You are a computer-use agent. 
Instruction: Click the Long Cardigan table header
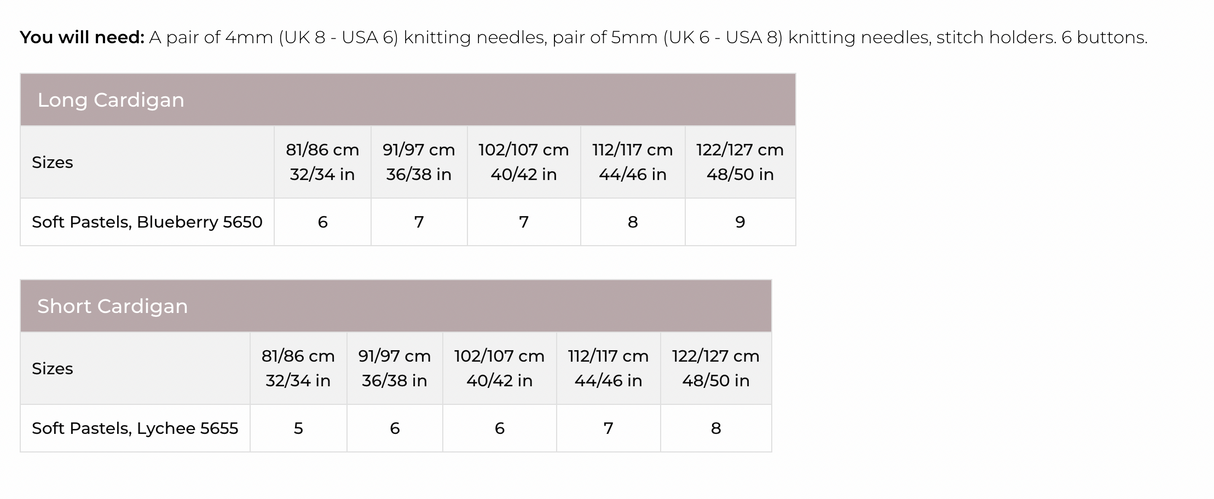[x=110, y=100]
